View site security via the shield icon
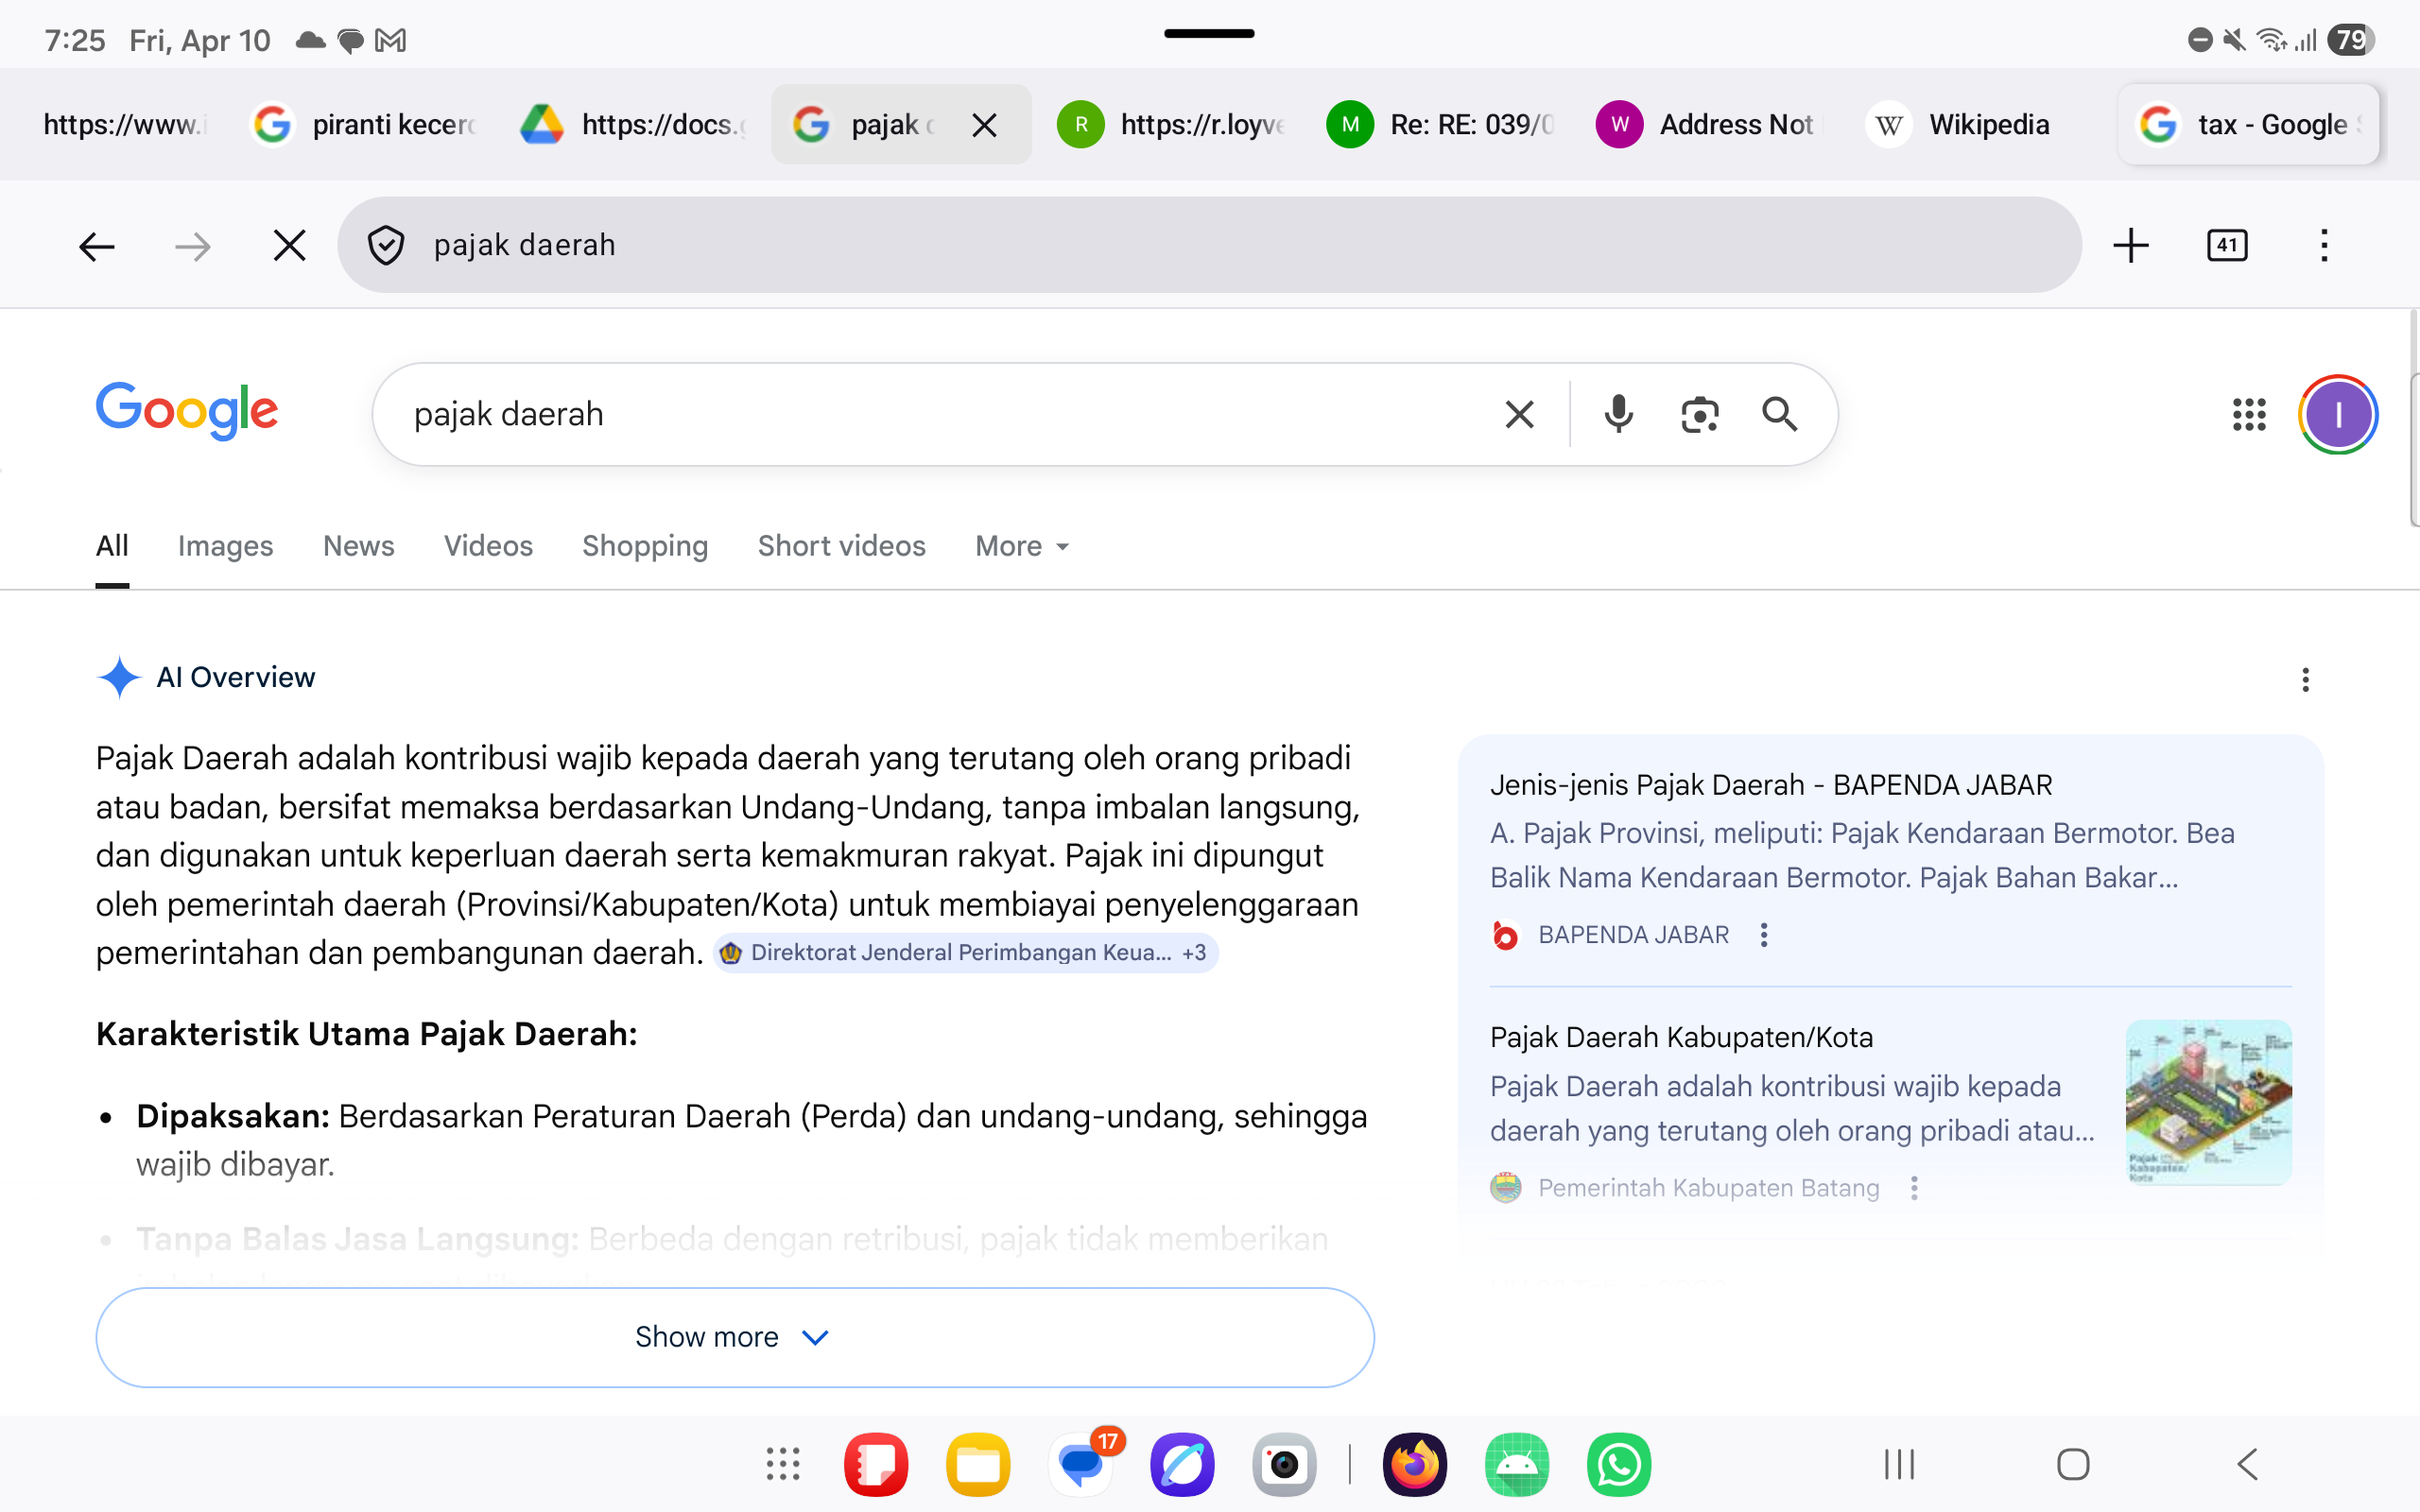The height and width of the screenshot is (1512, 2420). [386, 245]
